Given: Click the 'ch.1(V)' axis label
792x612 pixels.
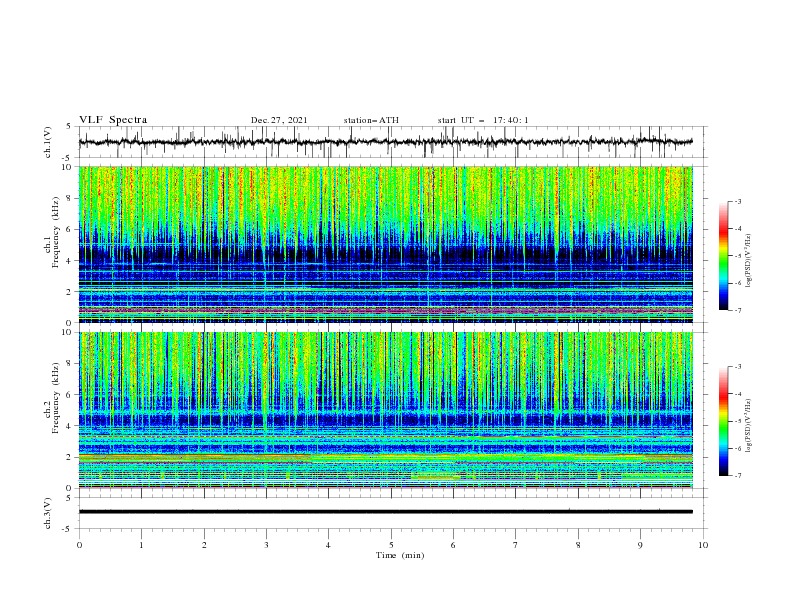Looking at the screenshot, I should 48,142.
